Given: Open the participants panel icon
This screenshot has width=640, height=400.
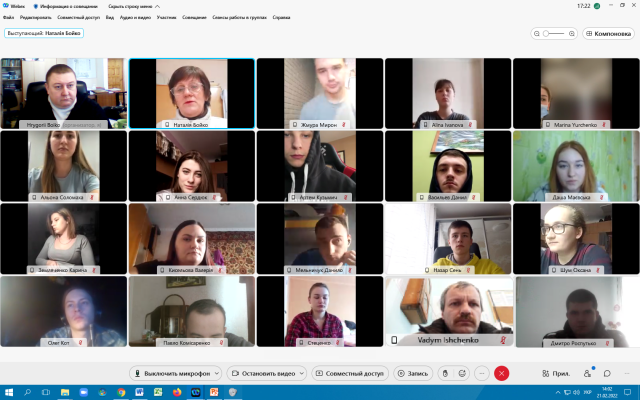Looking at the screenshot, I should click(x=587, y=373).
